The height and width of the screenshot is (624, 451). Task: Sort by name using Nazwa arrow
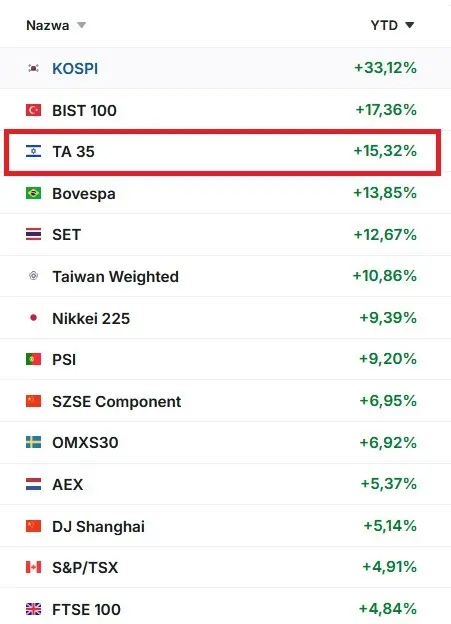[x=81, y=25]
